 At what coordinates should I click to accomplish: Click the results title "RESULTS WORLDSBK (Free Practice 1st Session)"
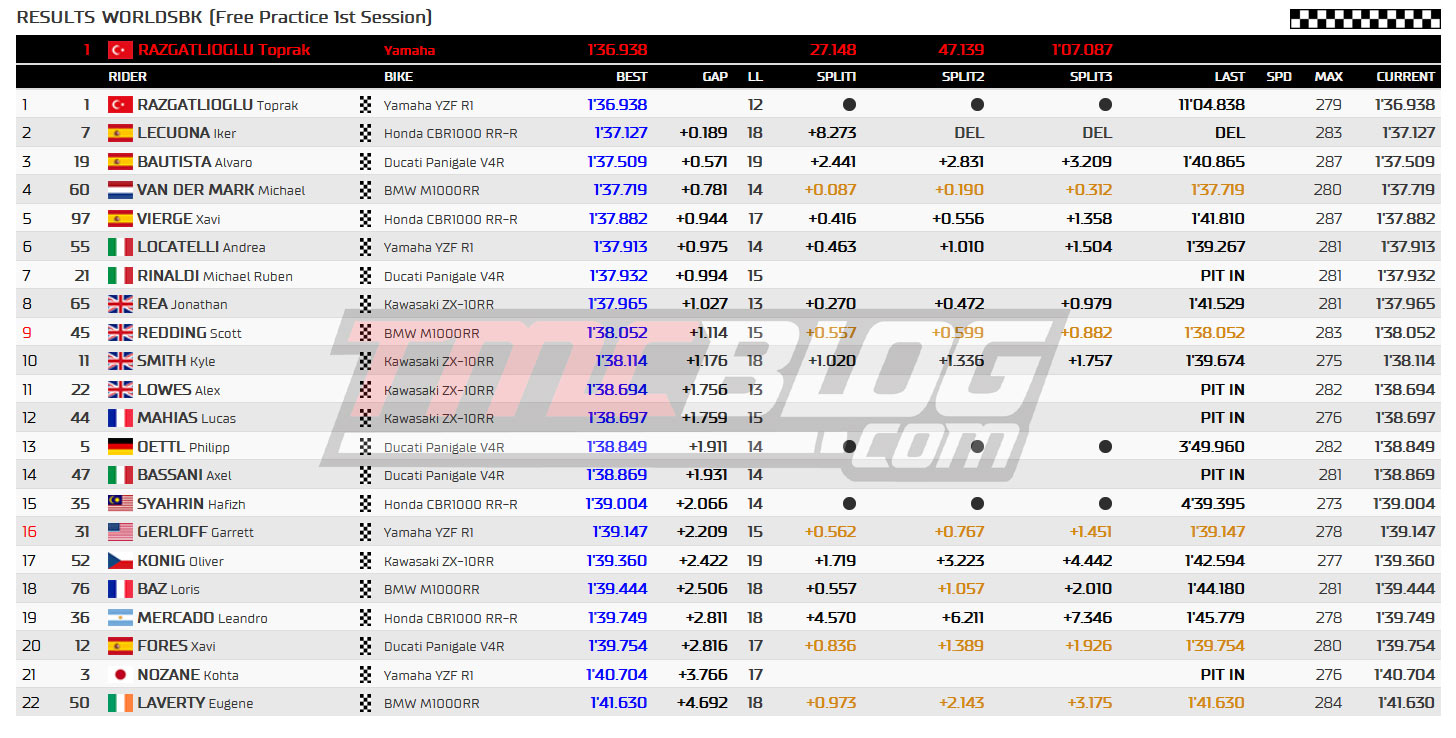coord(225,17)
